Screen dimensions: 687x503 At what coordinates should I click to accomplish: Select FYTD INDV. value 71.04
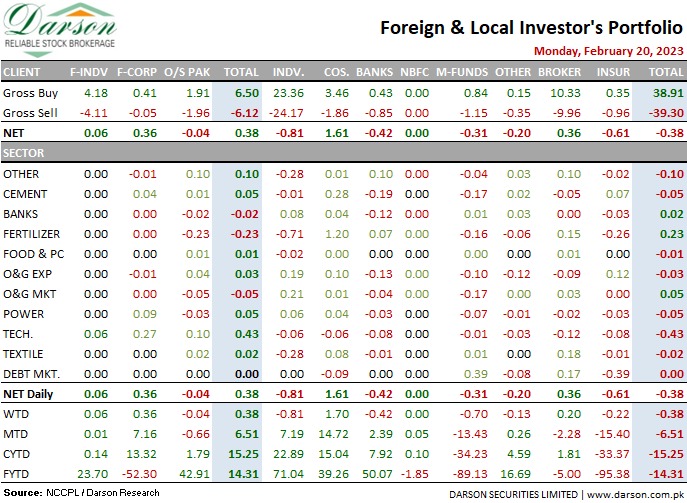288,474
